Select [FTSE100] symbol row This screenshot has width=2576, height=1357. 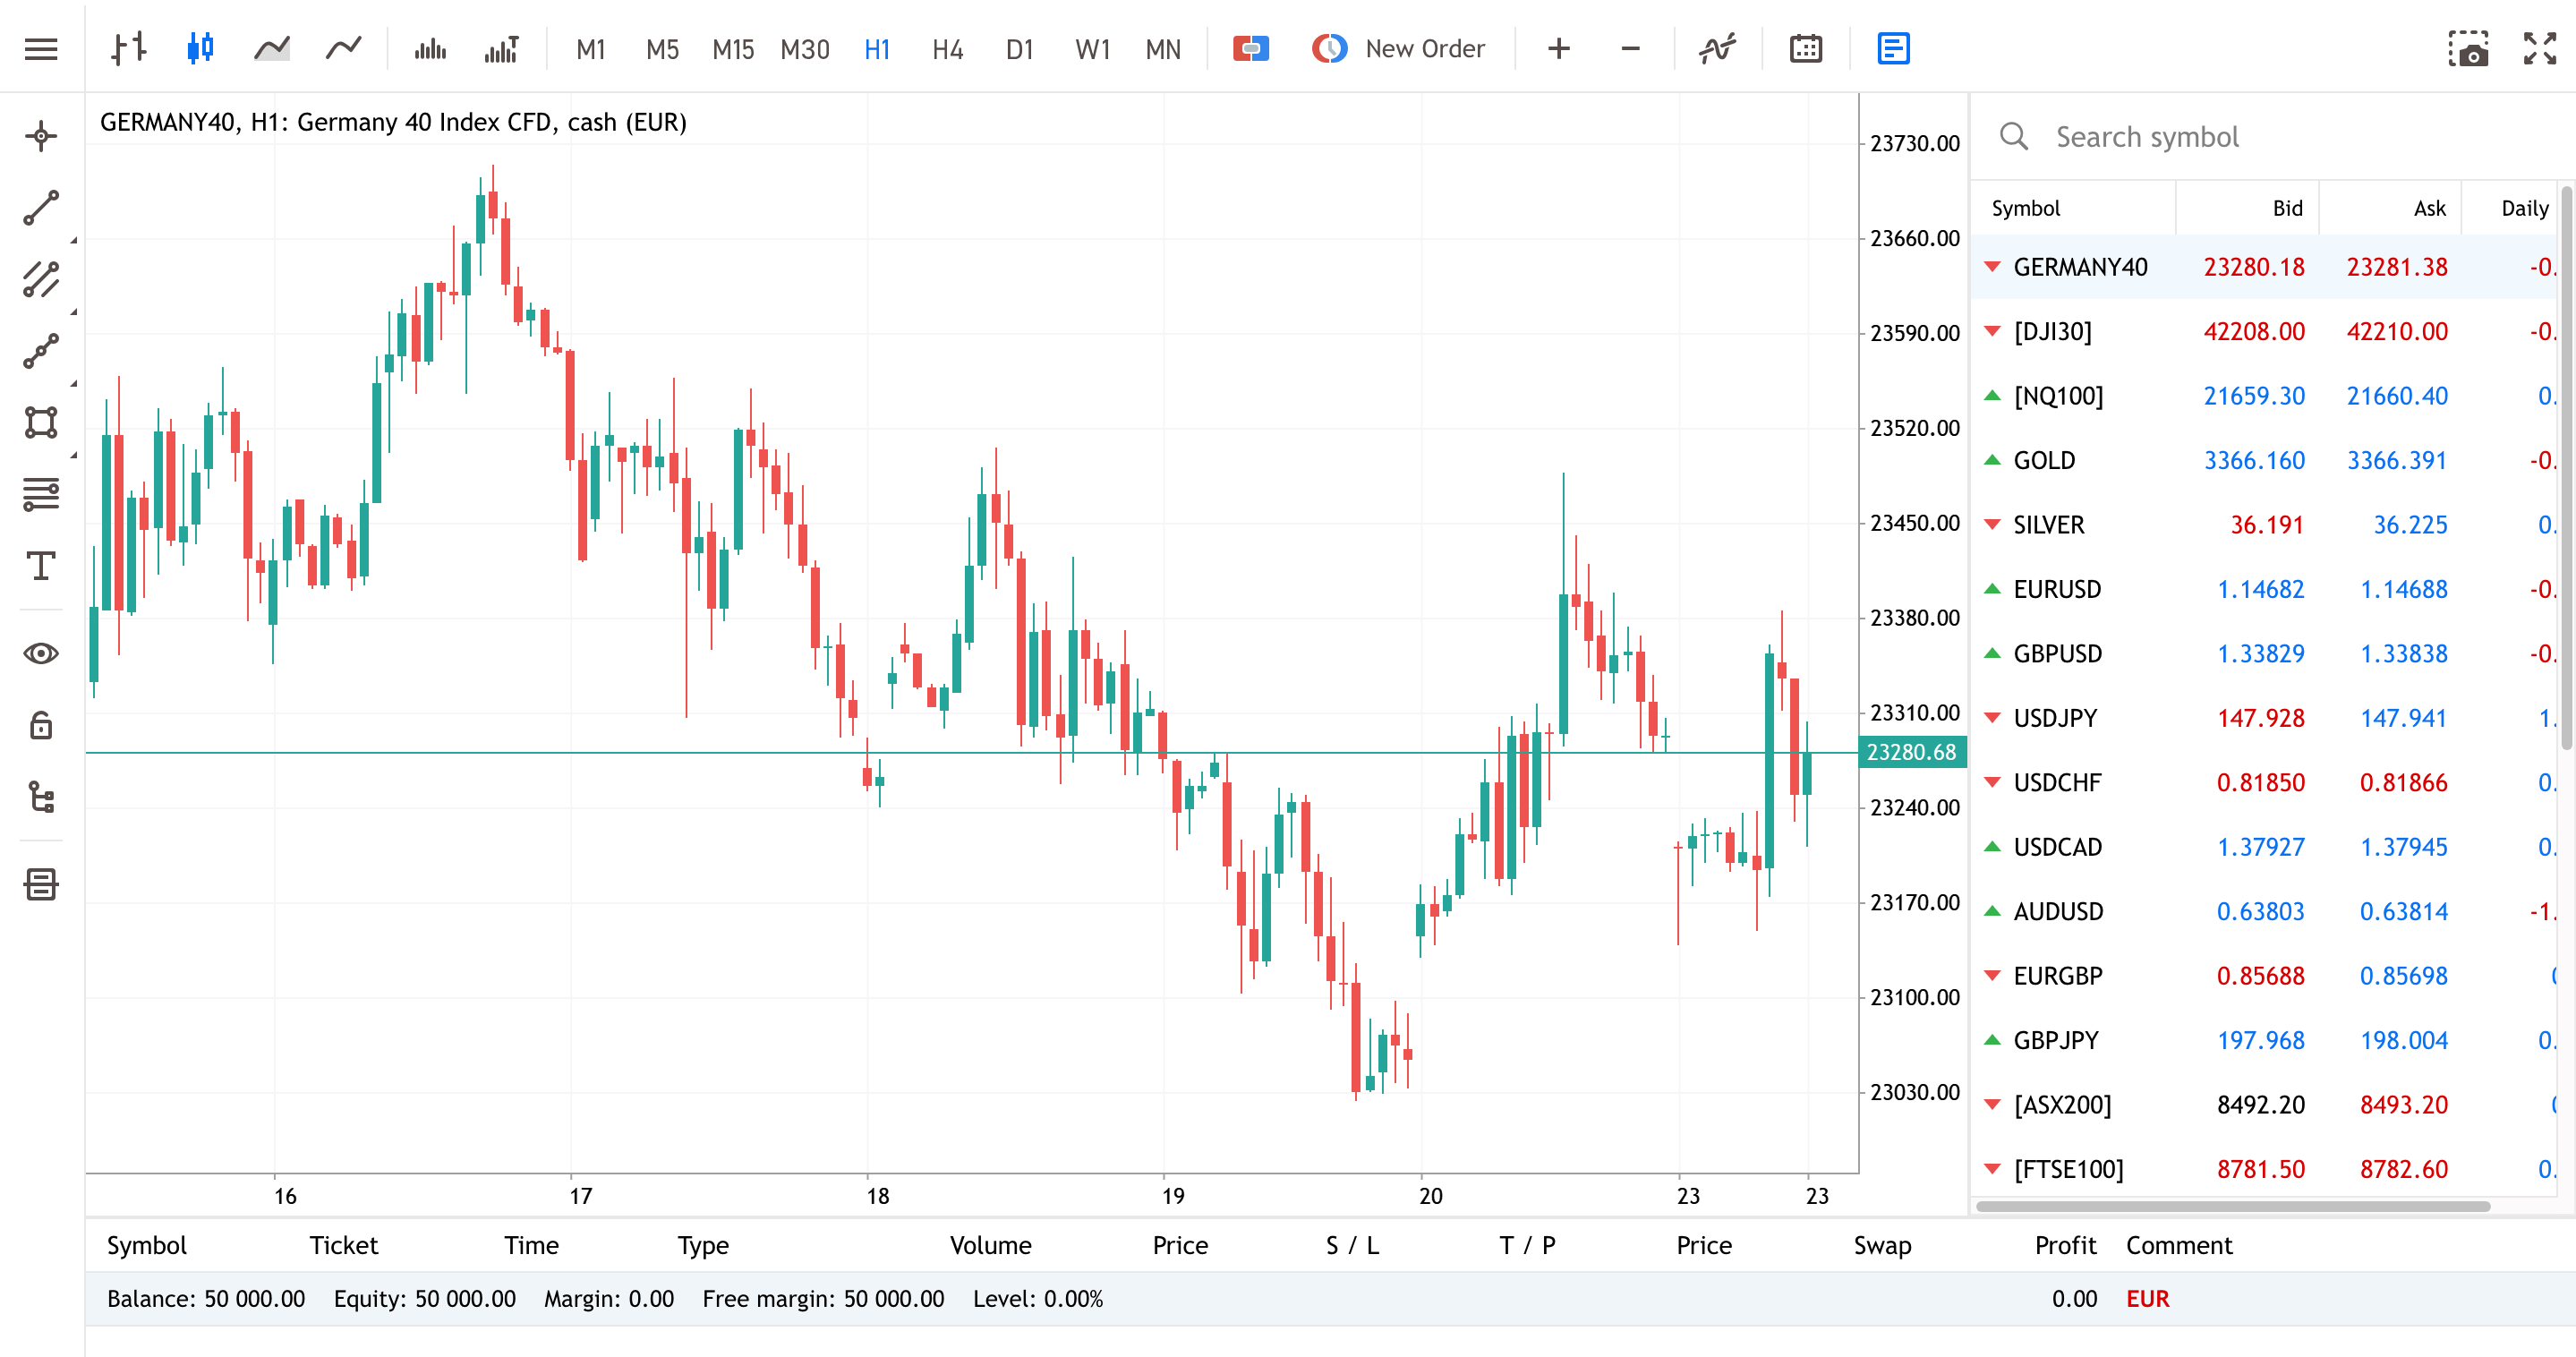point(2264,1169)
